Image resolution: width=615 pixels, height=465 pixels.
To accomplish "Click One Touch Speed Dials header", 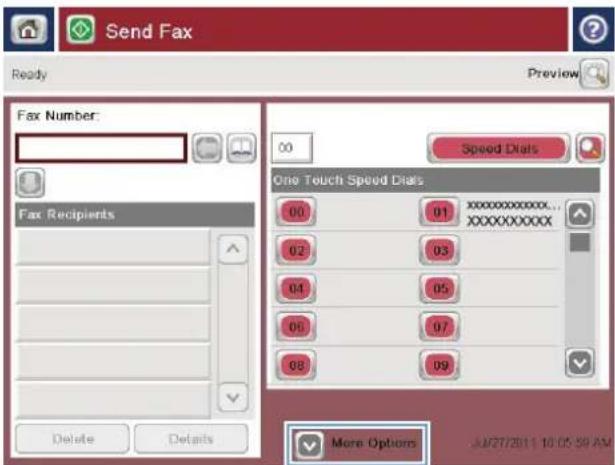I will click(x=435, y=180).
